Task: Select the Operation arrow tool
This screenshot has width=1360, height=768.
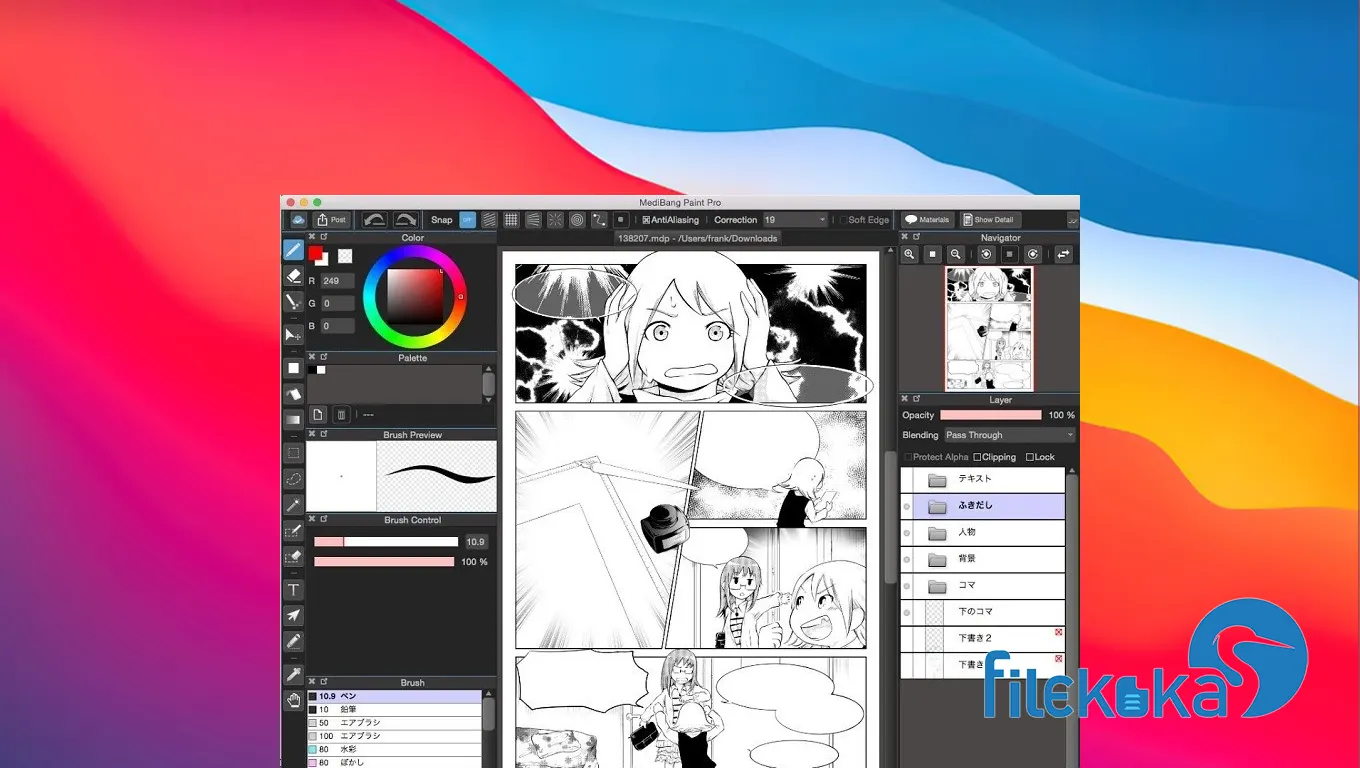Action: pos(293,615)
